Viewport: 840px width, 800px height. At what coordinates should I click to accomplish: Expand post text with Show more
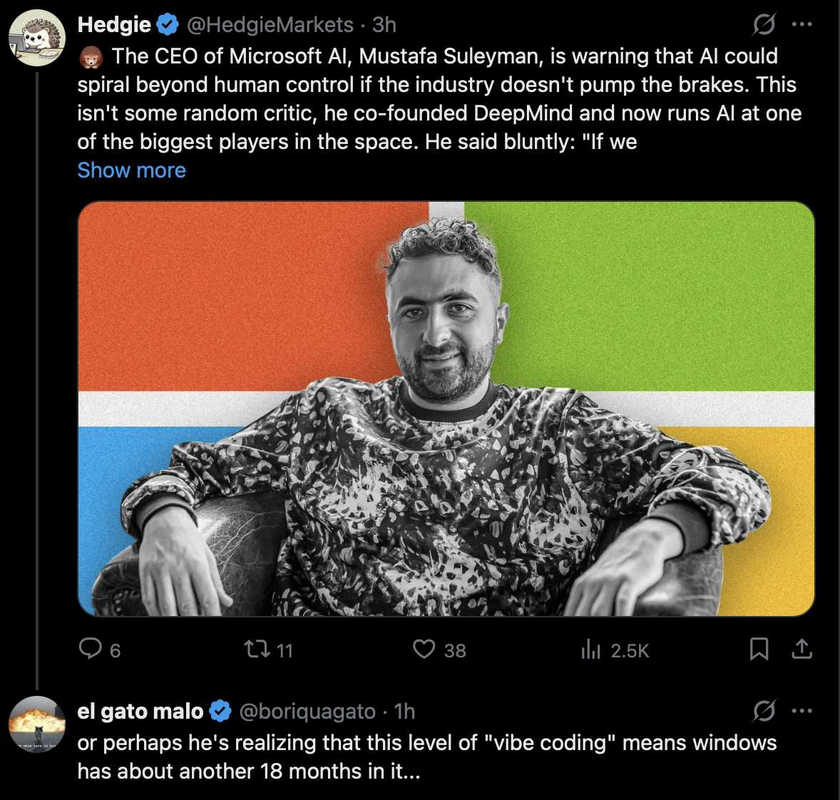click(131, 170)
